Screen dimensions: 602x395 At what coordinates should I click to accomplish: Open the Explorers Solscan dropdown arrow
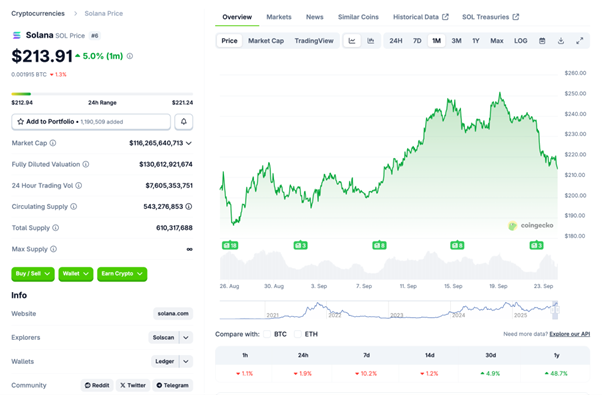[x=186, y=337]
